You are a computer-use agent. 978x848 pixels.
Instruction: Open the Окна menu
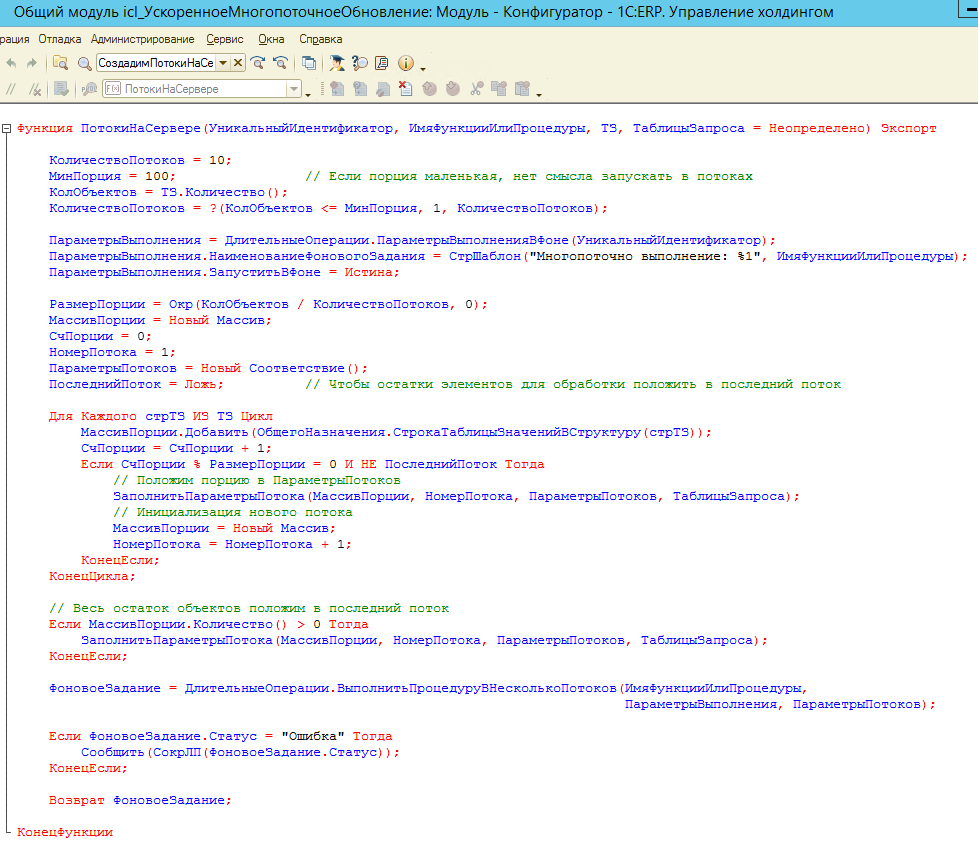(271, 39)
